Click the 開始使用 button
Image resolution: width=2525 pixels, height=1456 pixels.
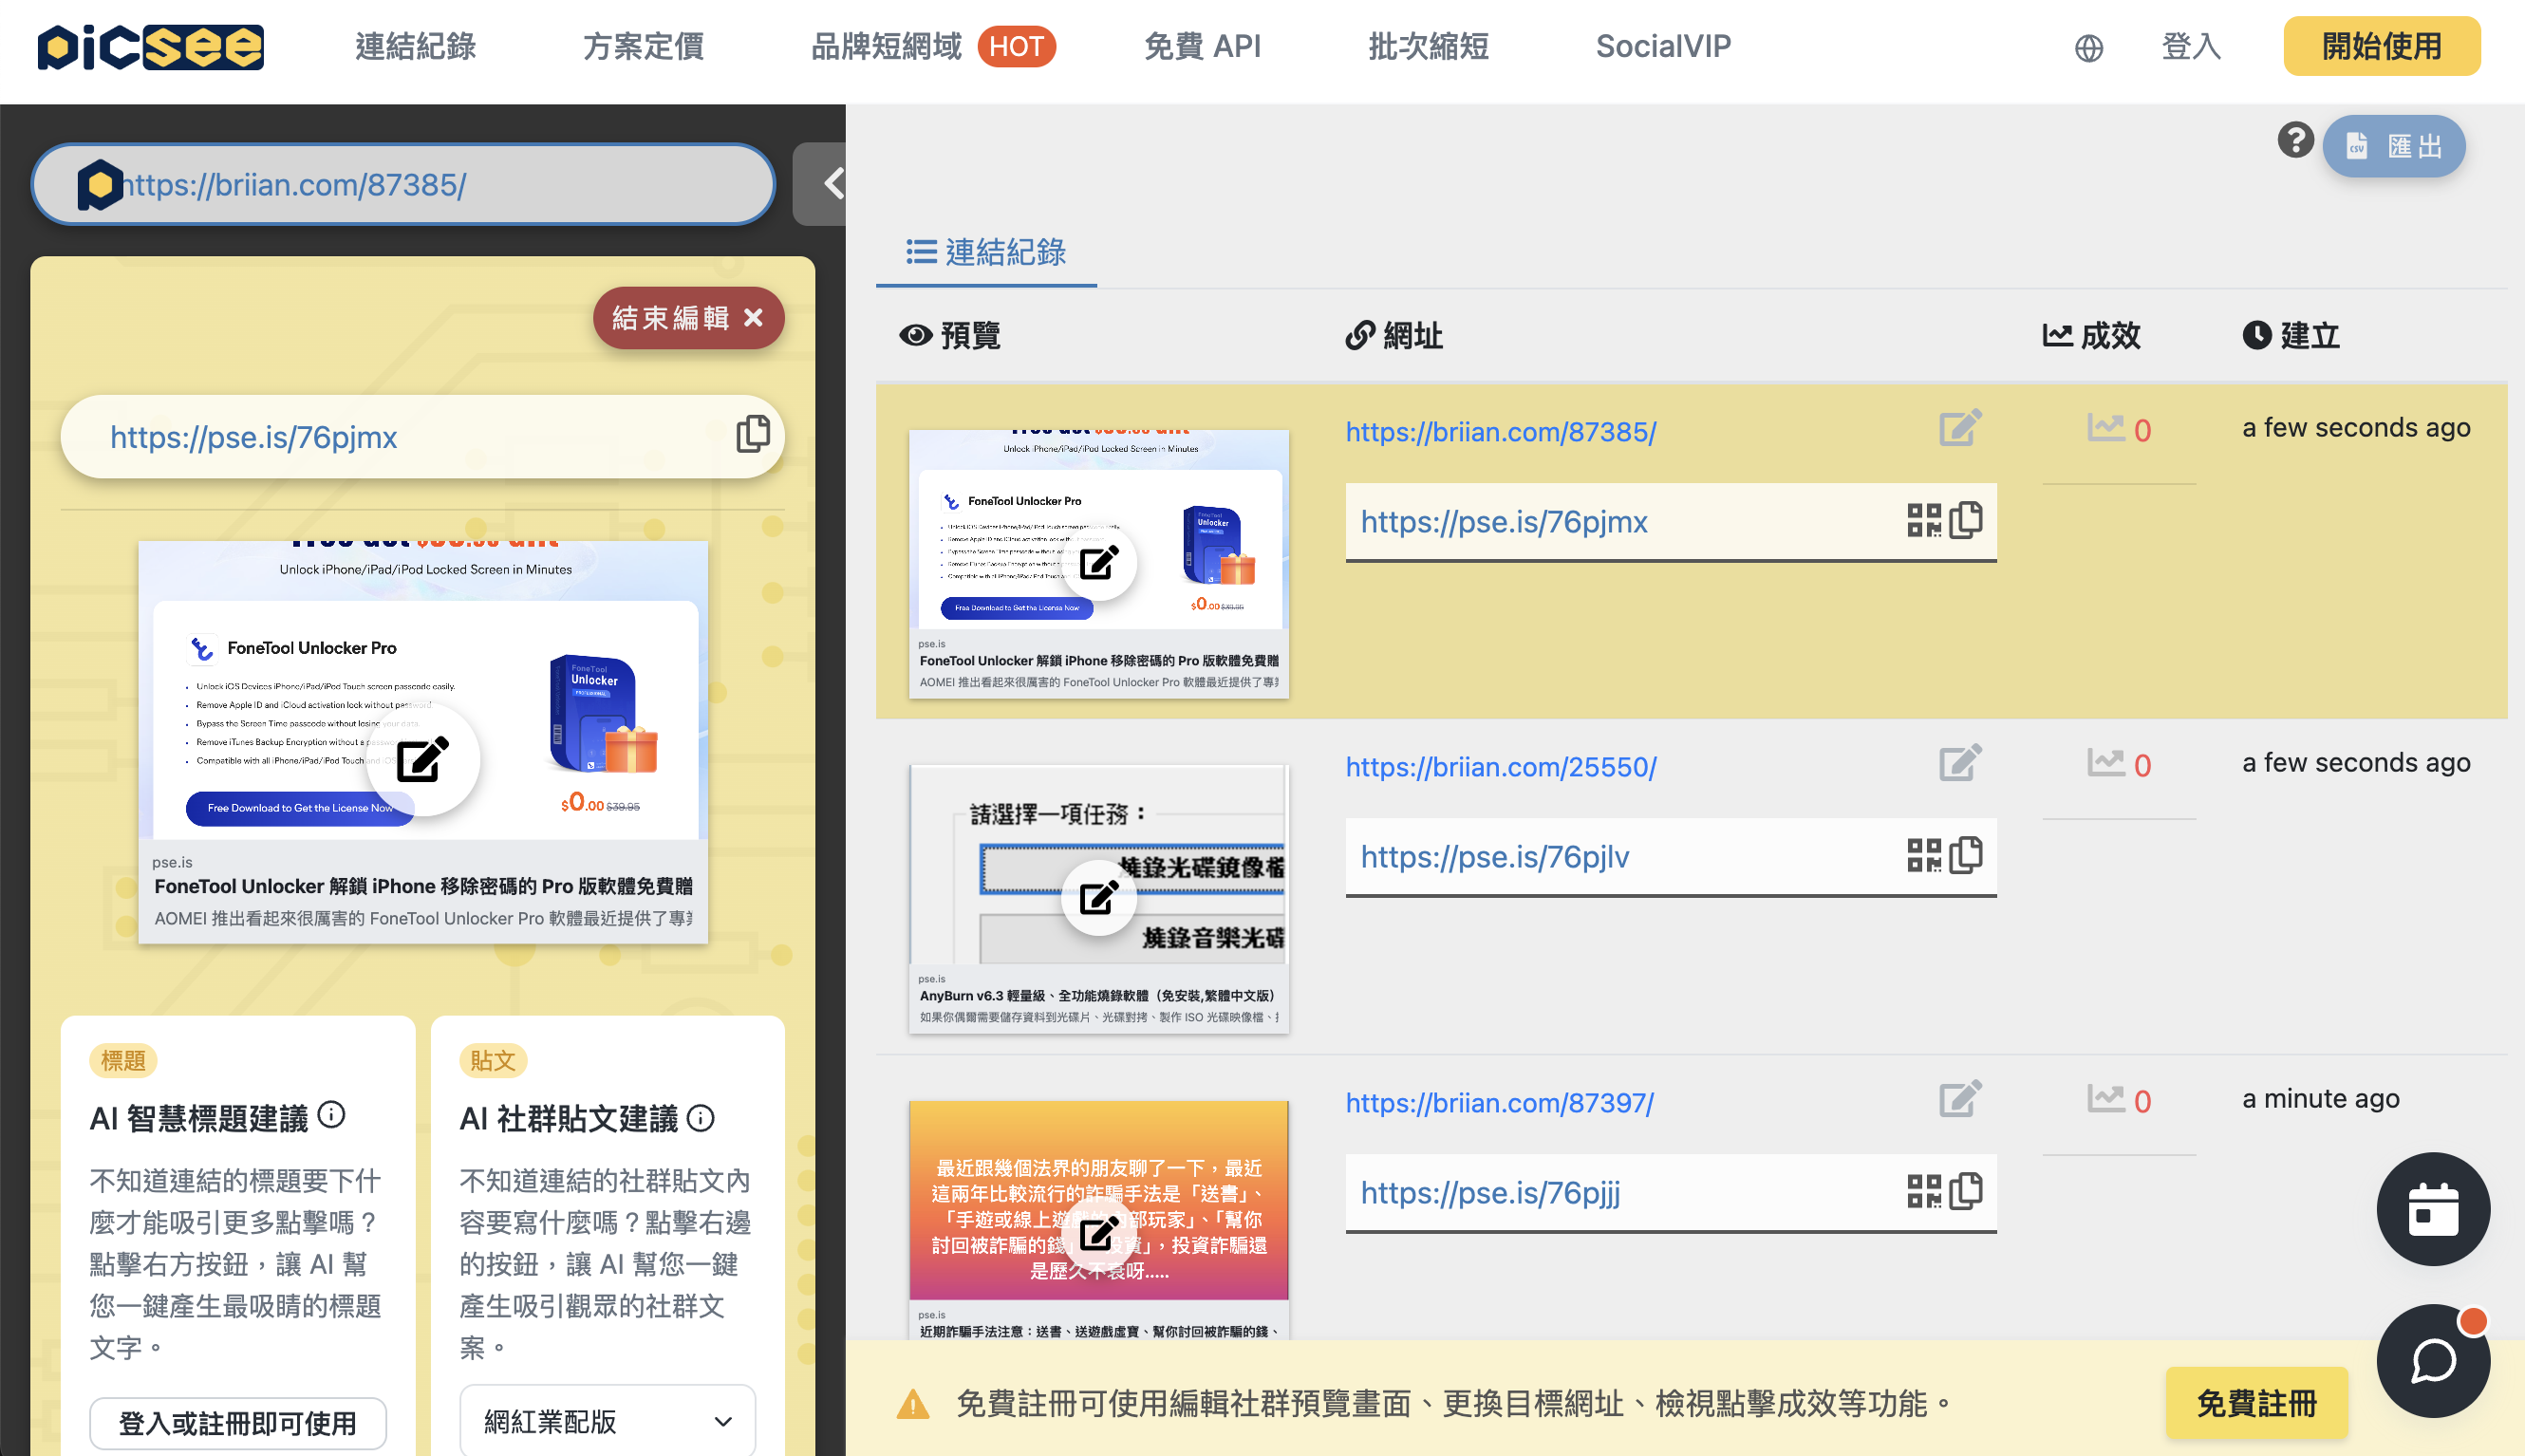tap(2381, 47)
